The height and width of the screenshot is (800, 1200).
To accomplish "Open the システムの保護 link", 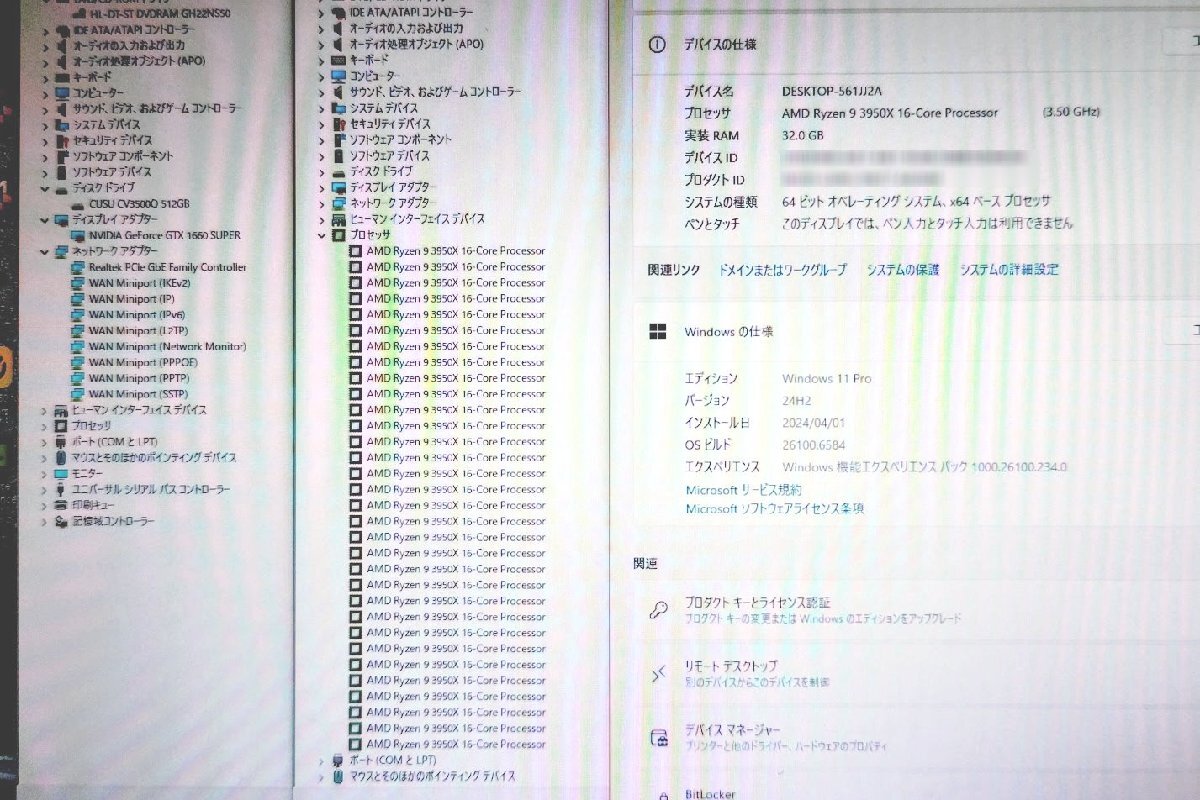I will click(x=903, y=270).
